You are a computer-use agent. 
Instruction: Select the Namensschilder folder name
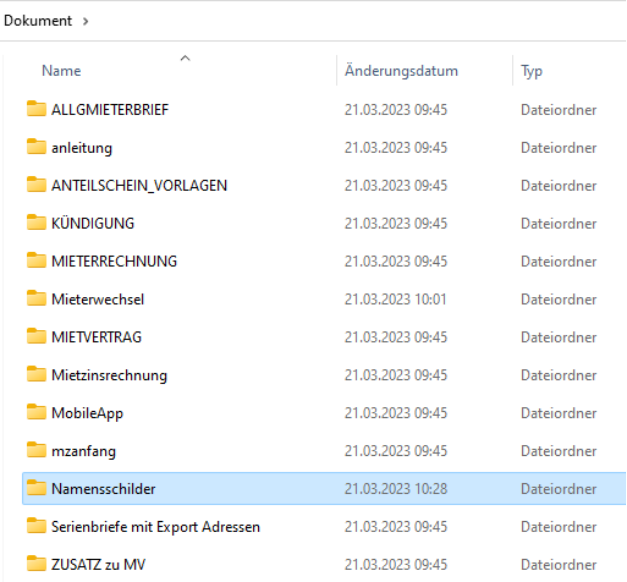[103, 489]
